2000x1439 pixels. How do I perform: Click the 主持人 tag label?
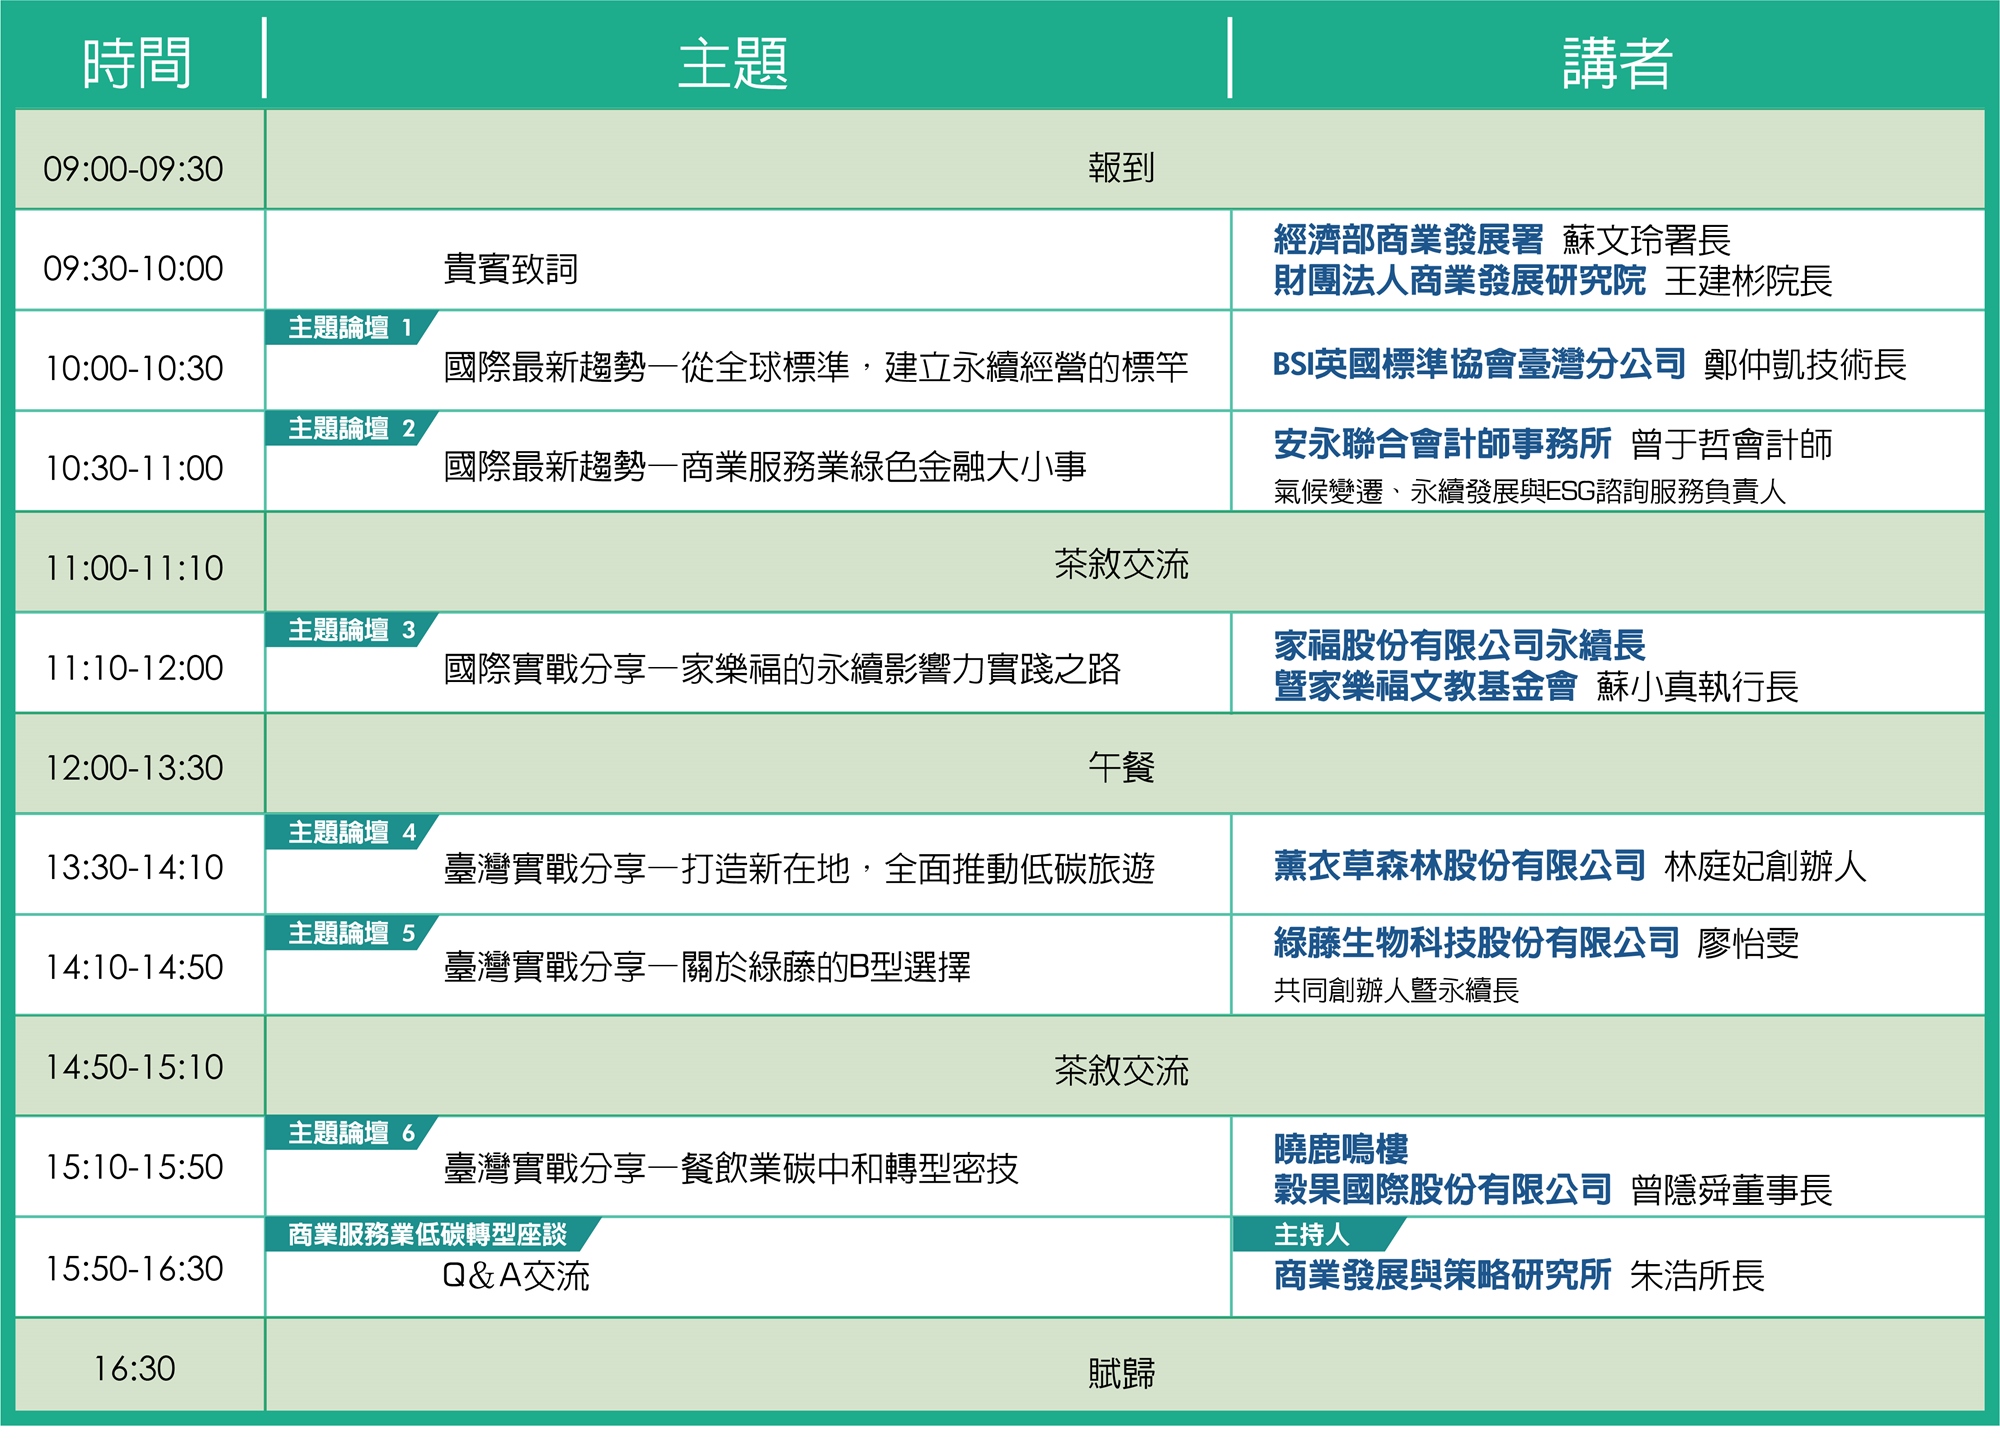click(1311, 1235)
